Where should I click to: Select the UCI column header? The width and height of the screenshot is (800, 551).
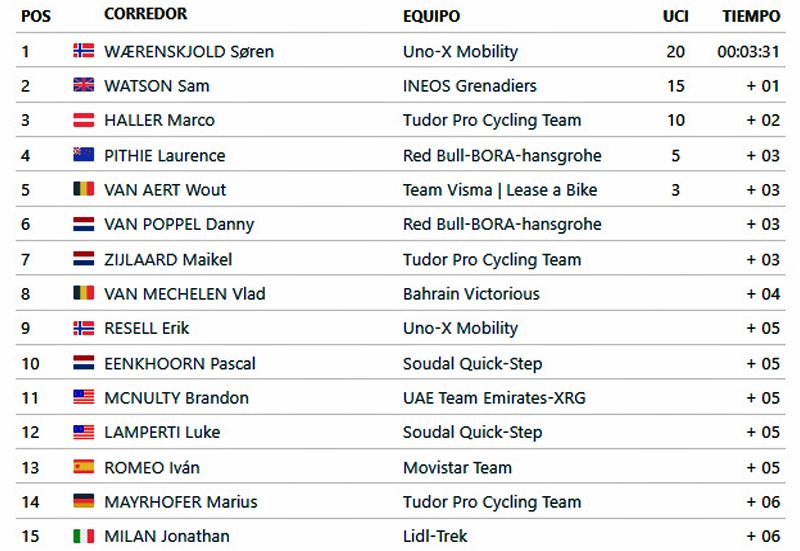[x=676, y=16]
